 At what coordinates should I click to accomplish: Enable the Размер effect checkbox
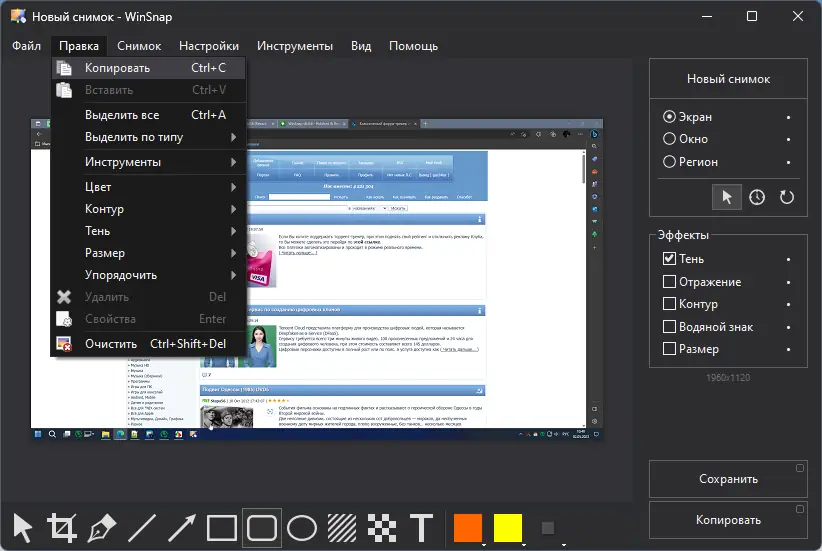coord(669,349)
